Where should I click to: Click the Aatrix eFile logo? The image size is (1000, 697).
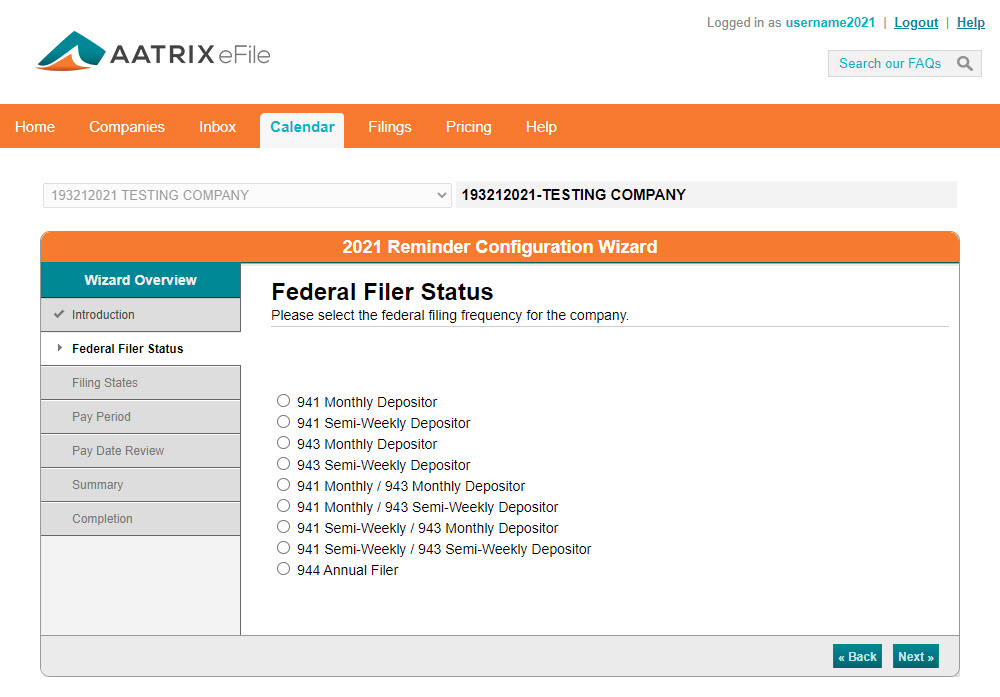click(x=153, y=52)
